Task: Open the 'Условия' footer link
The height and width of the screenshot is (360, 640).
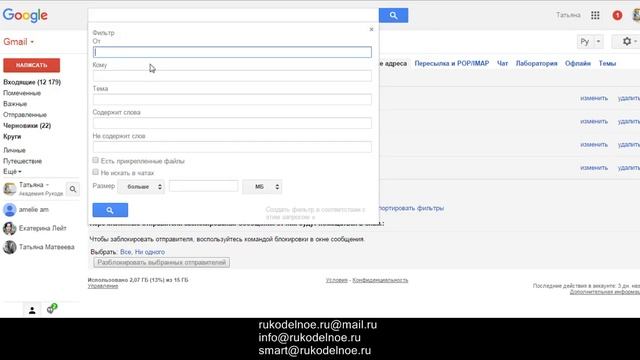Action: 337,280
